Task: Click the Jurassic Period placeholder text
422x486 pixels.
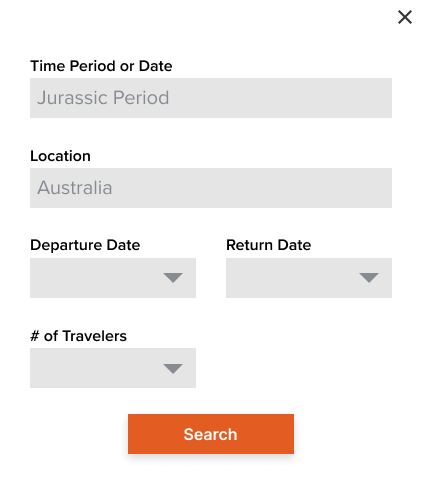Action: click(103, 98)
